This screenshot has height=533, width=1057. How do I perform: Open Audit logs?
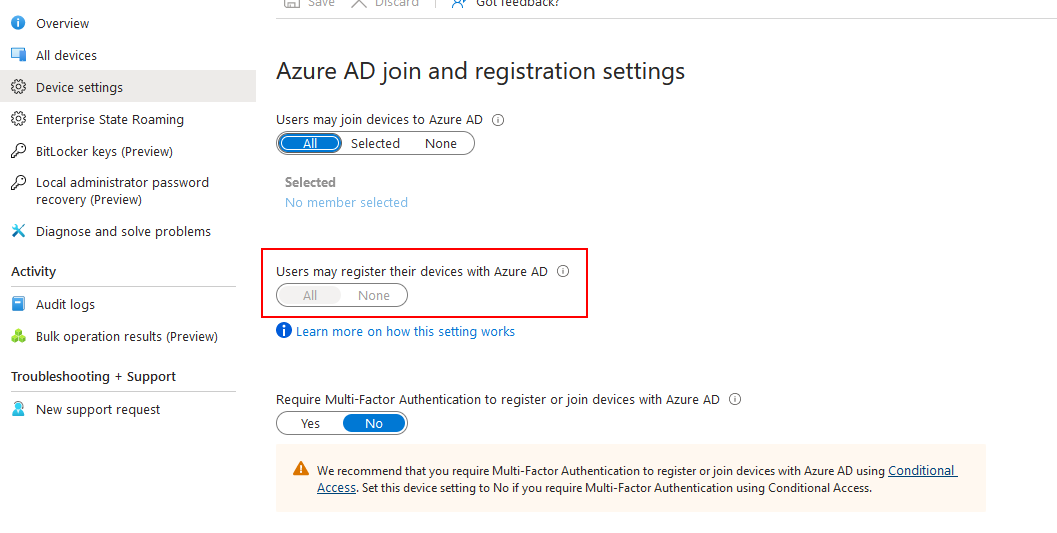[65, 305]
